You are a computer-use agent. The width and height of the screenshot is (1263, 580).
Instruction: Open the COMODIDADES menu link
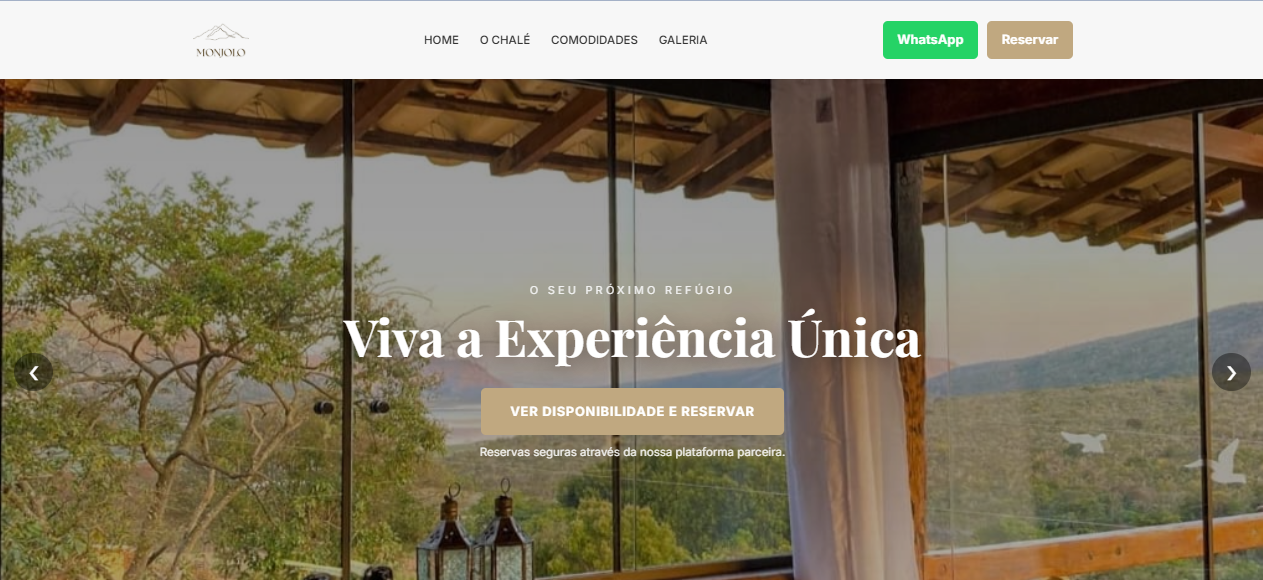point(594,40)
